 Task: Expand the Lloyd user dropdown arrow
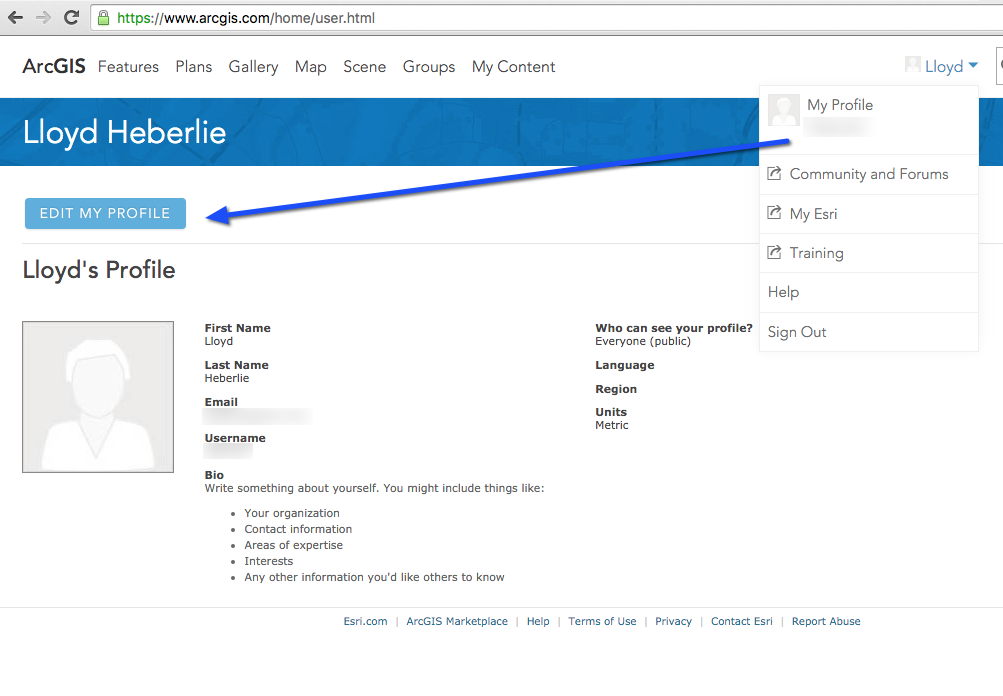click(x=973, y=65)
